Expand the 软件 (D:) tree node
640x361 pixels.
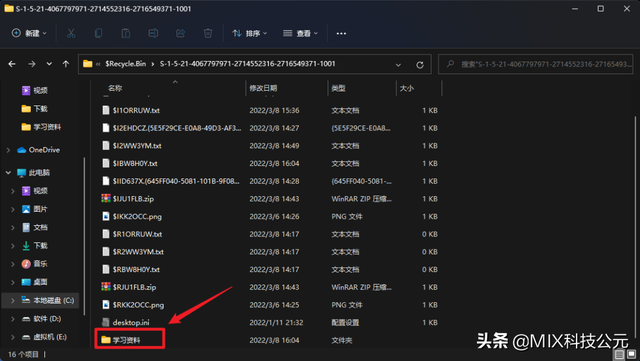pos(13,319)
